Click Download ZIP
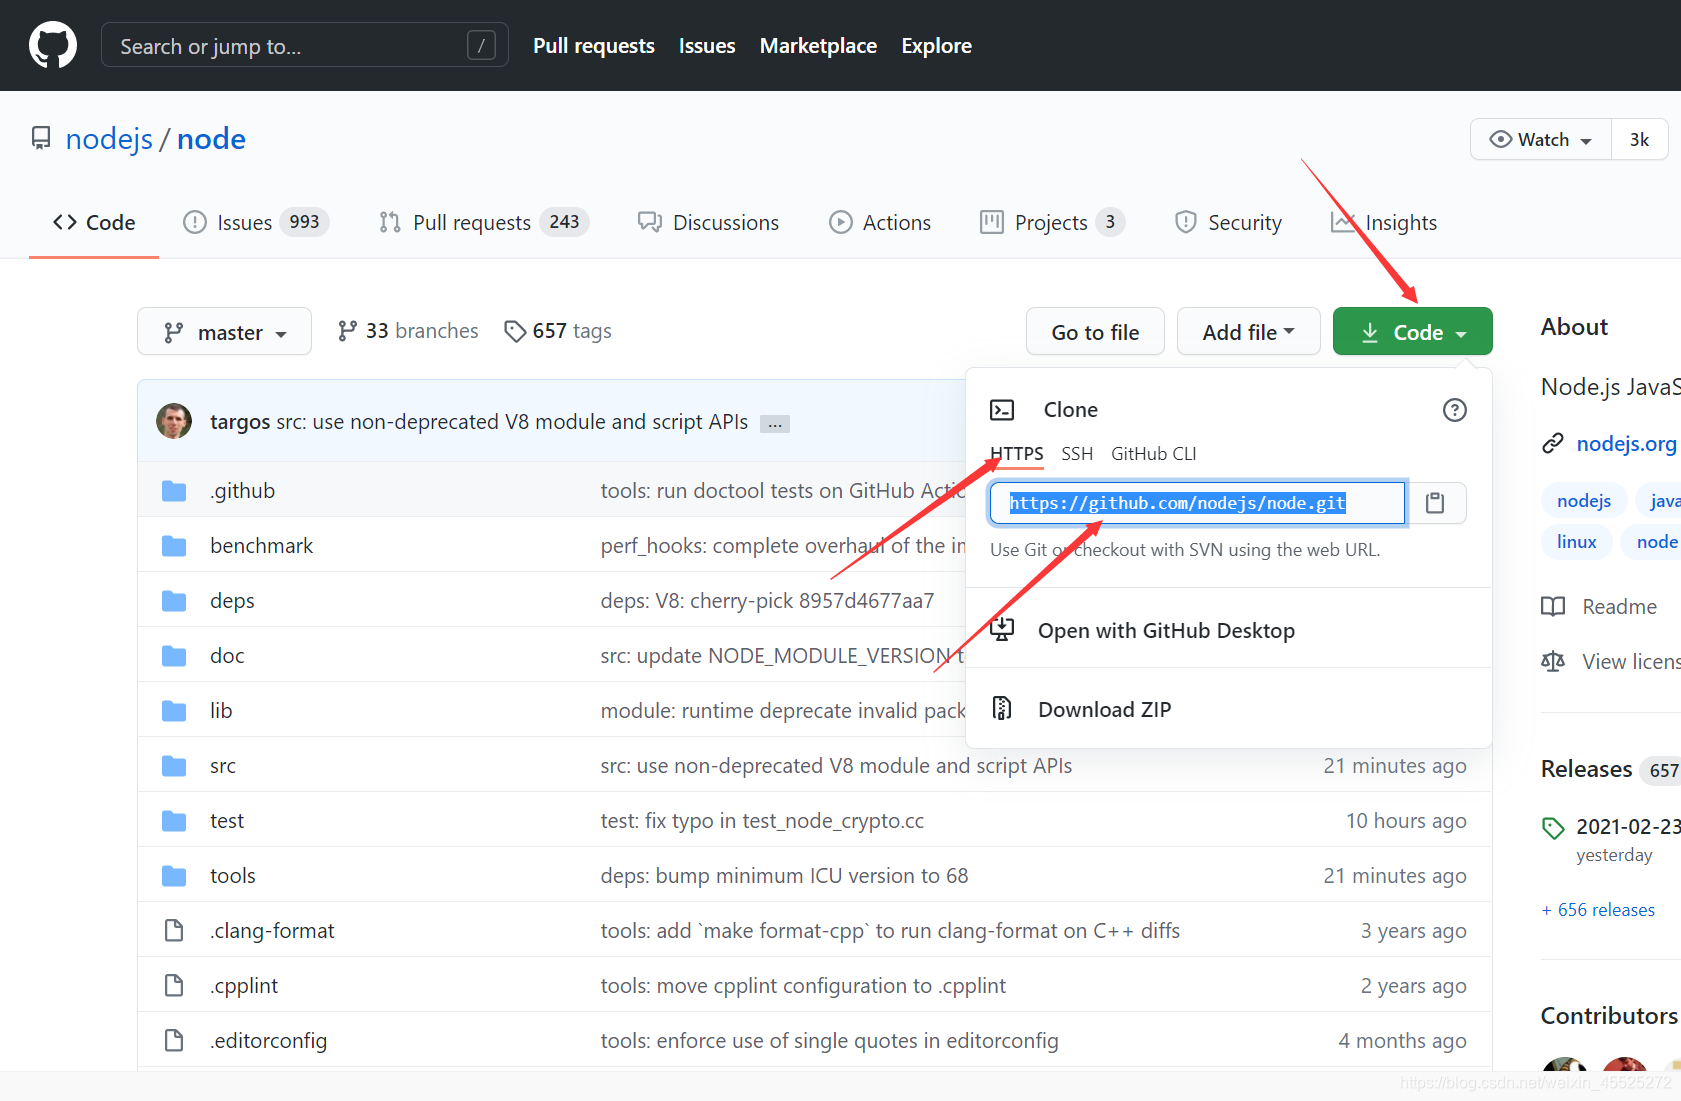This screenshot has height=1101, width=1681. click(x=1104, y=710)
